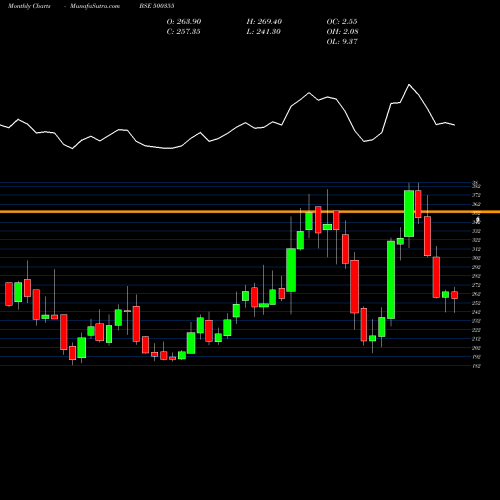Click the 242 price axis label

pyautogui.click(x=476, y=312)
